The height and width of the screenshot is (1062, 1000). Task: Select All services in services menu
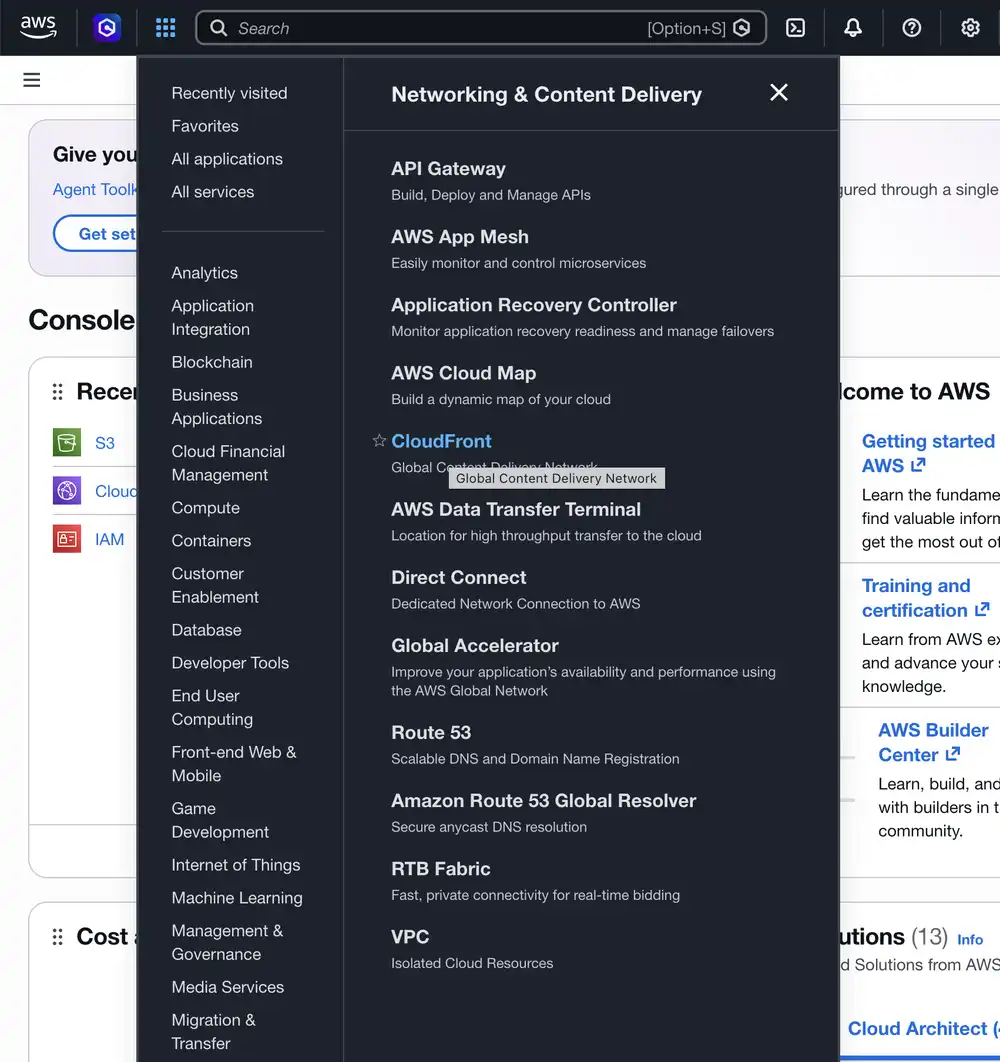click(x=213, y=192)
